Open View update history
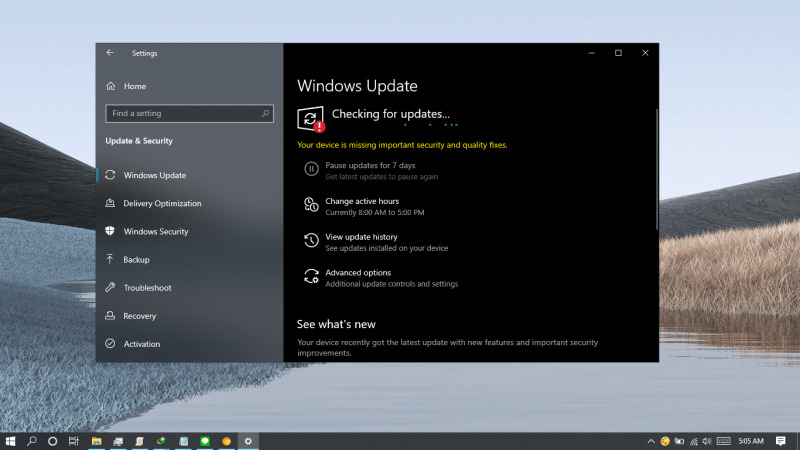The image size is (800, 450). click(361, 237)
